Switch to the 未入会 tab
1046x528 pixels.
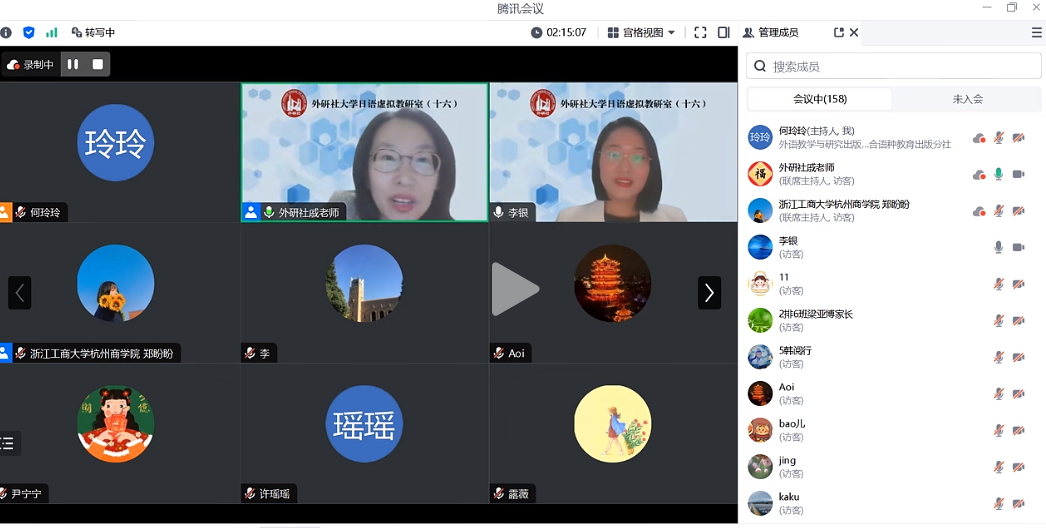click(x=967, y=99)
